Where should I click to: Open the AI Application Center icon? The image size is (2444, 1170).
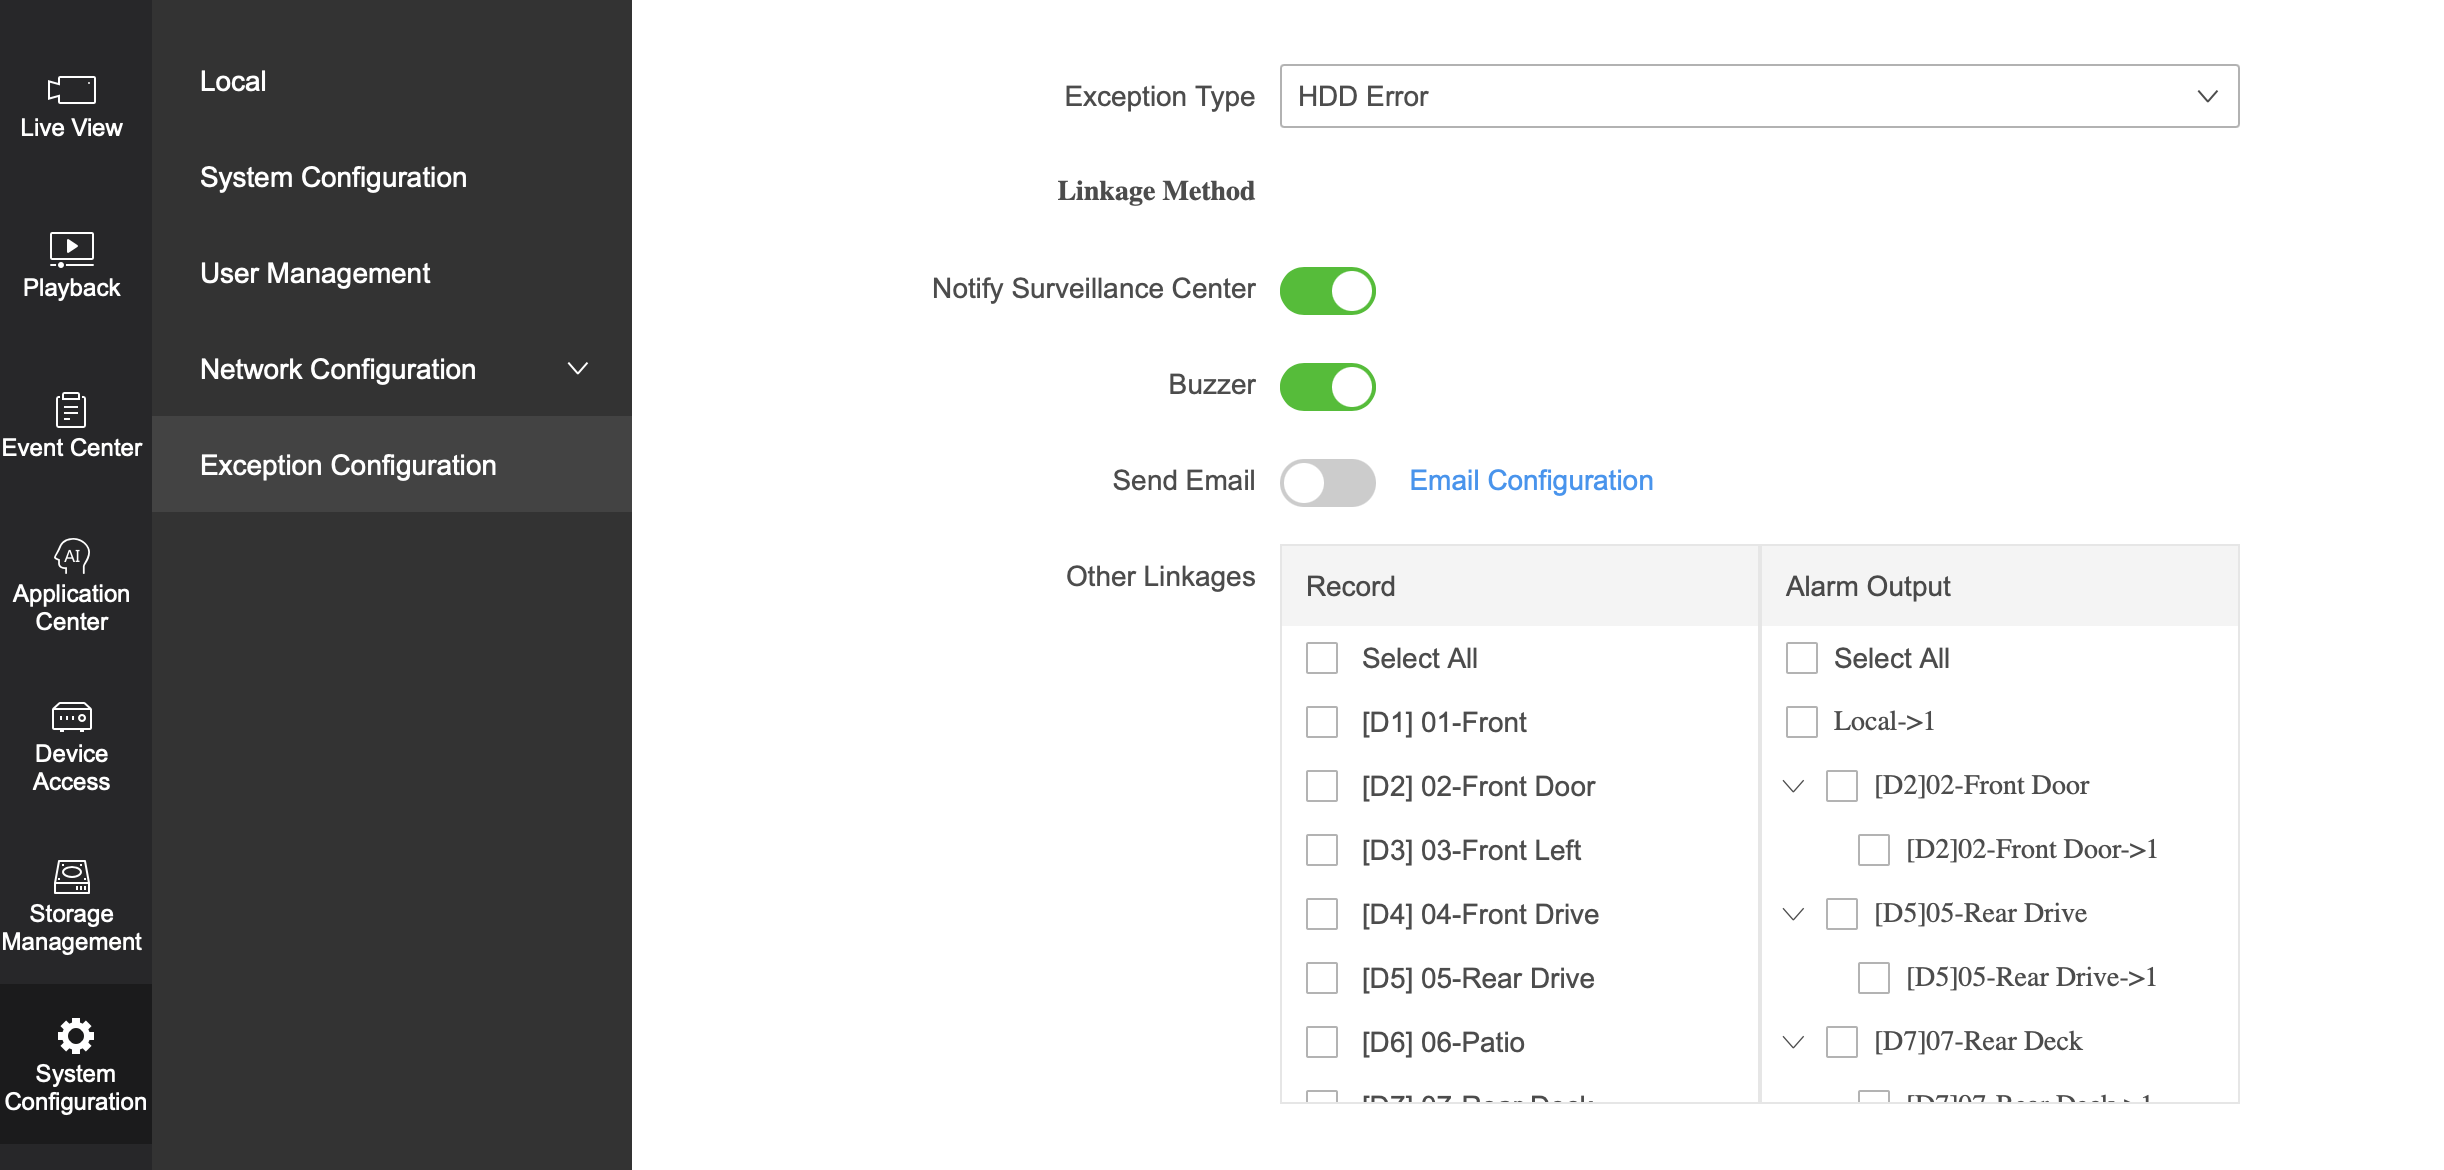pos(71,556)
